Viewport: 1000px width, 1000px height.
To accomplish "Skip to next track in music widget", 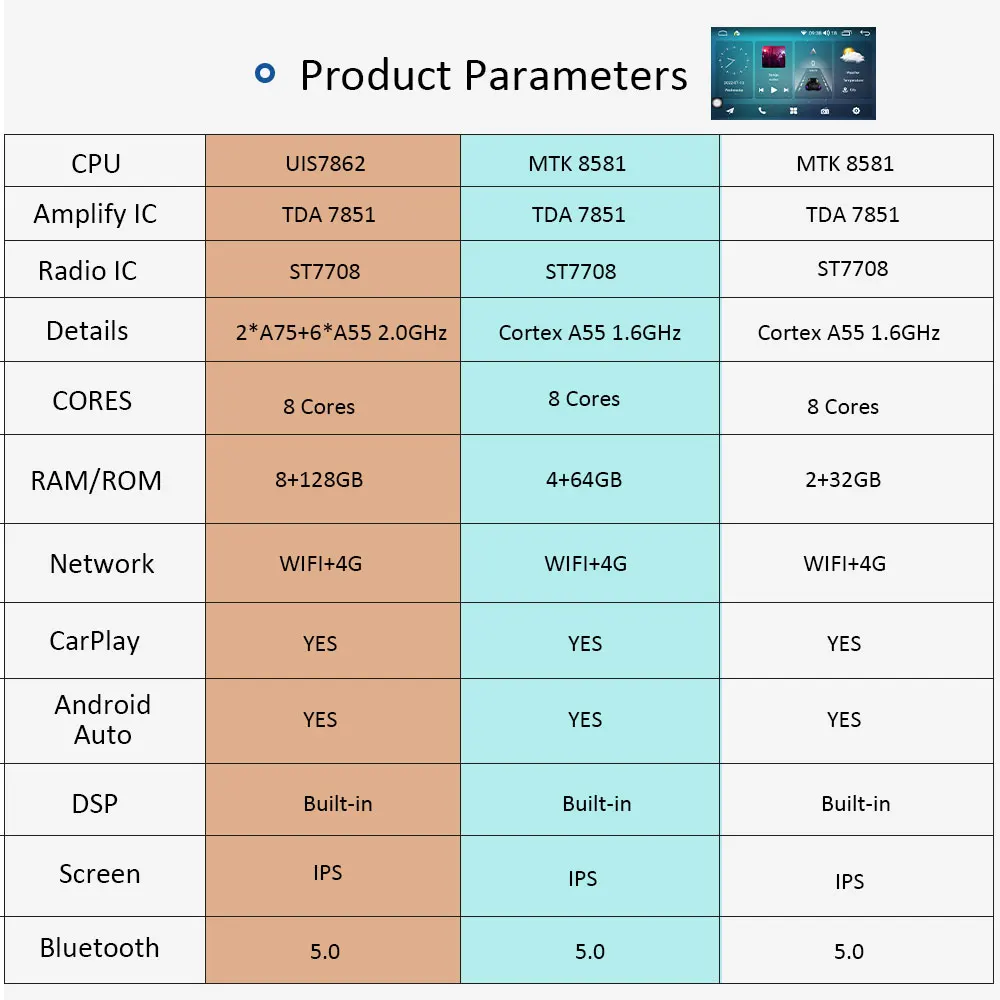I will pos(786,90).
